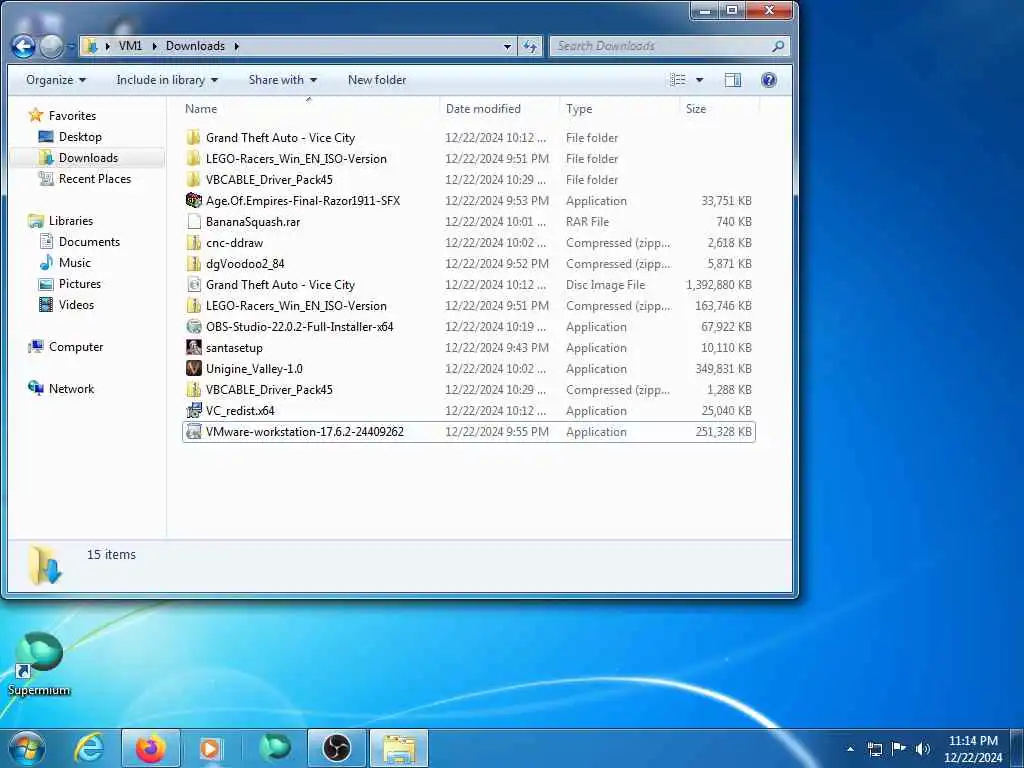Screen dimensions: 1024x768
Task: Select Age.Of.Empires-Final-Razor1911-SFX application icon
Action: [x=193, y=200]
